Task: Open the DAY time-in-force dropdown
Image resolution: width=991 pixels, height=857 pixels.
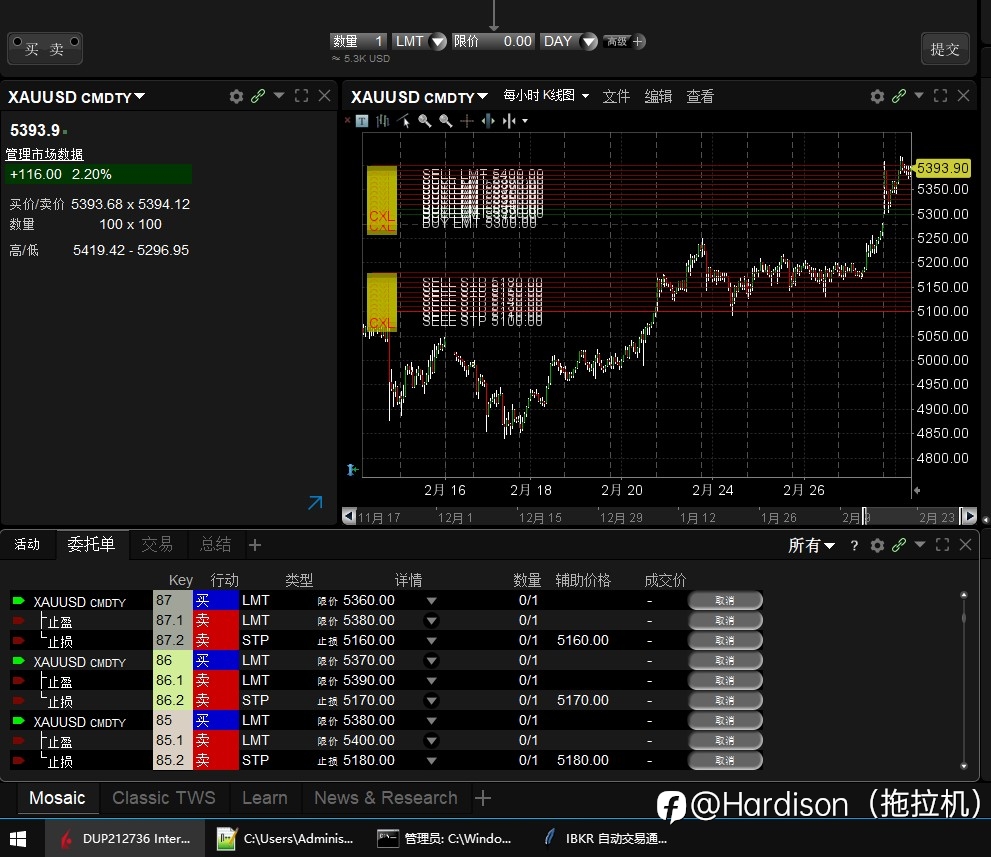Action: (568, 41)
